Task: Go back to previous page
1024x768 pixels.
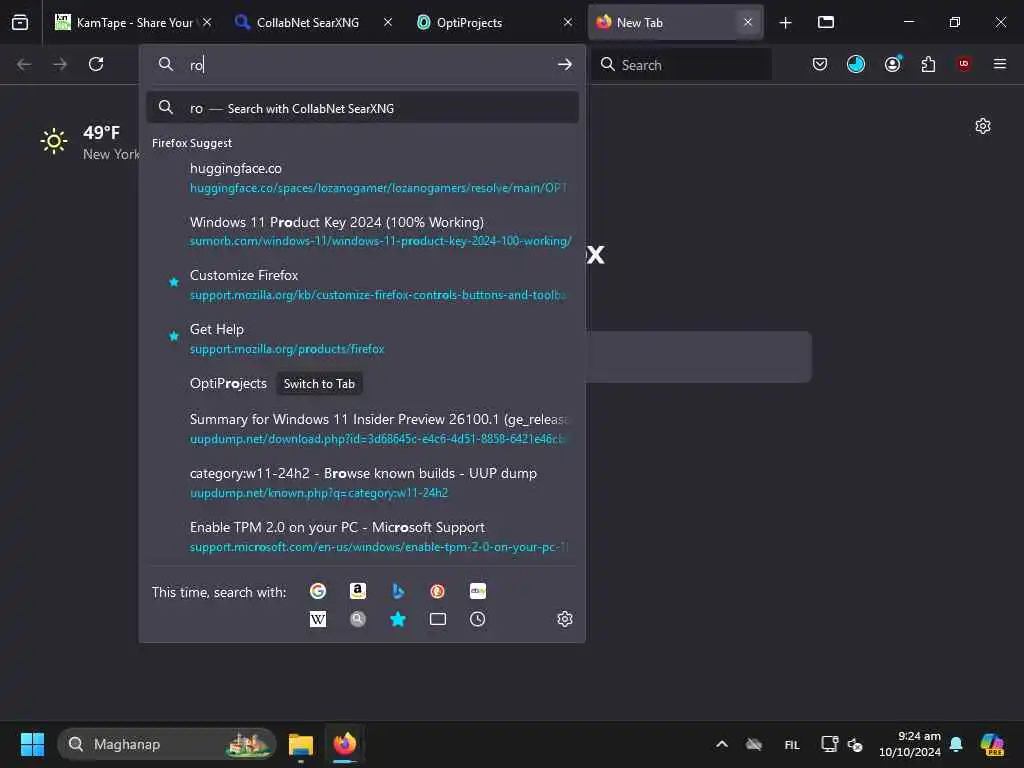Action: [x=24, y=64]
